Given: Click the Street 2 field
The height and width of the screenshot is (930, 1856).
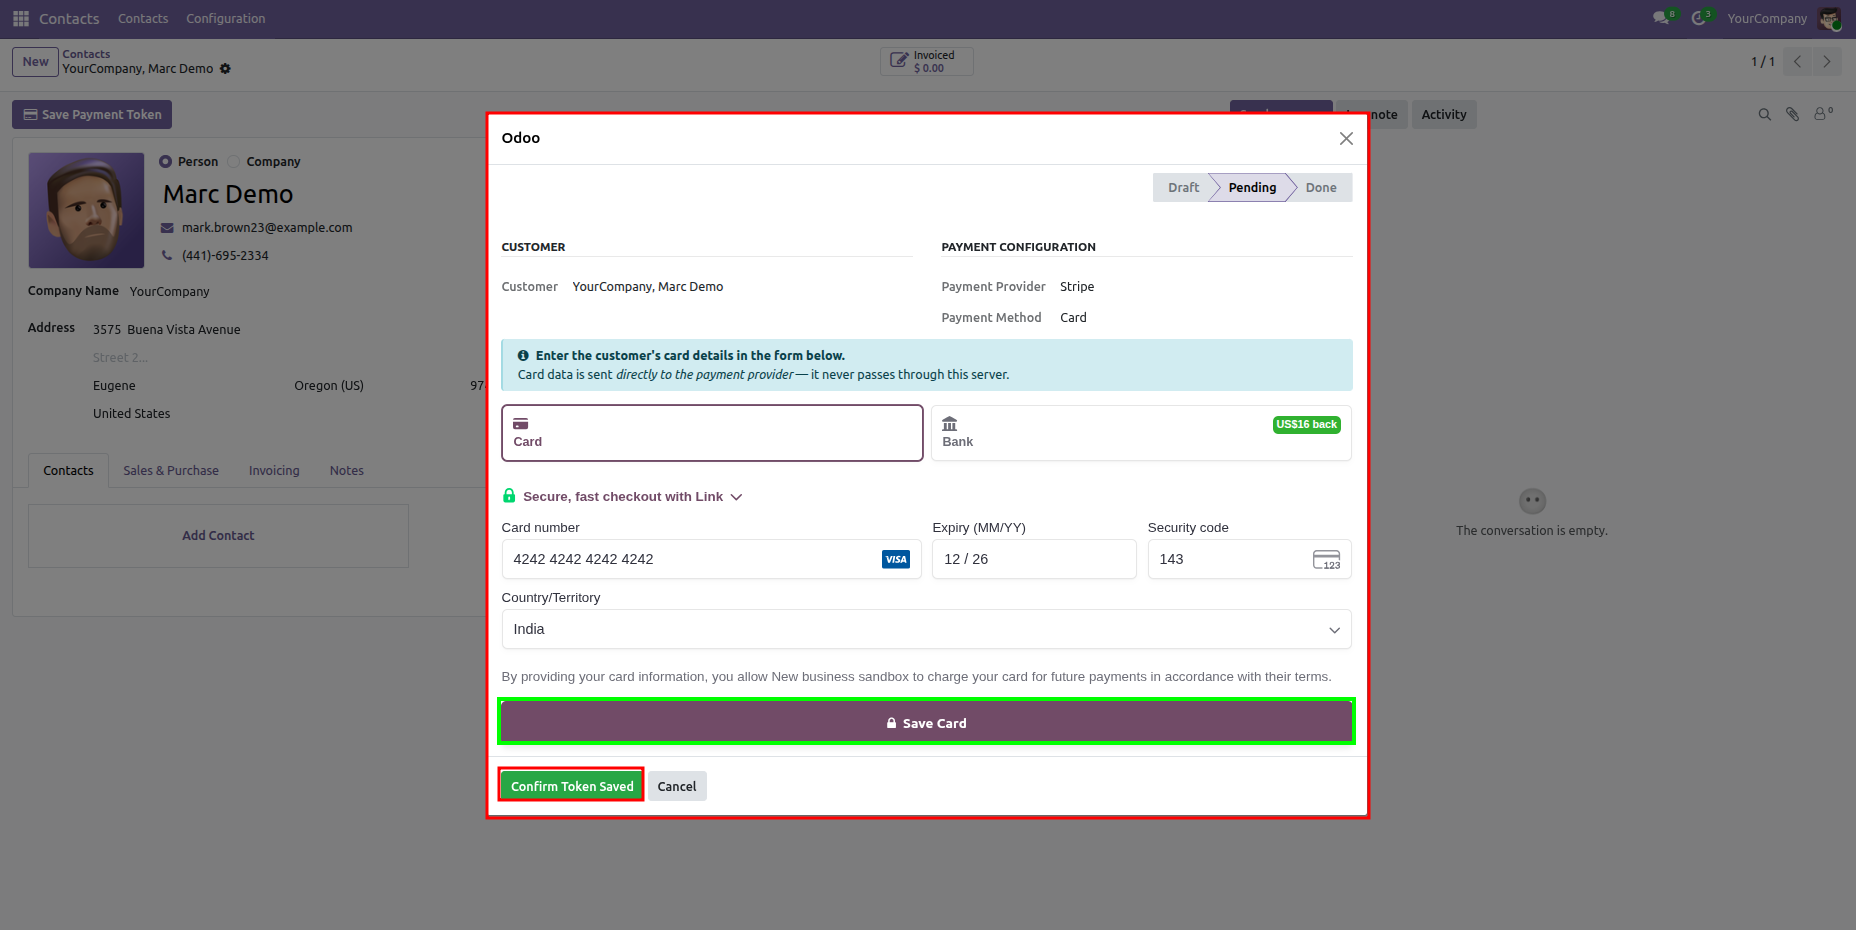Looking at the screenshot, I should coord(120,358).
